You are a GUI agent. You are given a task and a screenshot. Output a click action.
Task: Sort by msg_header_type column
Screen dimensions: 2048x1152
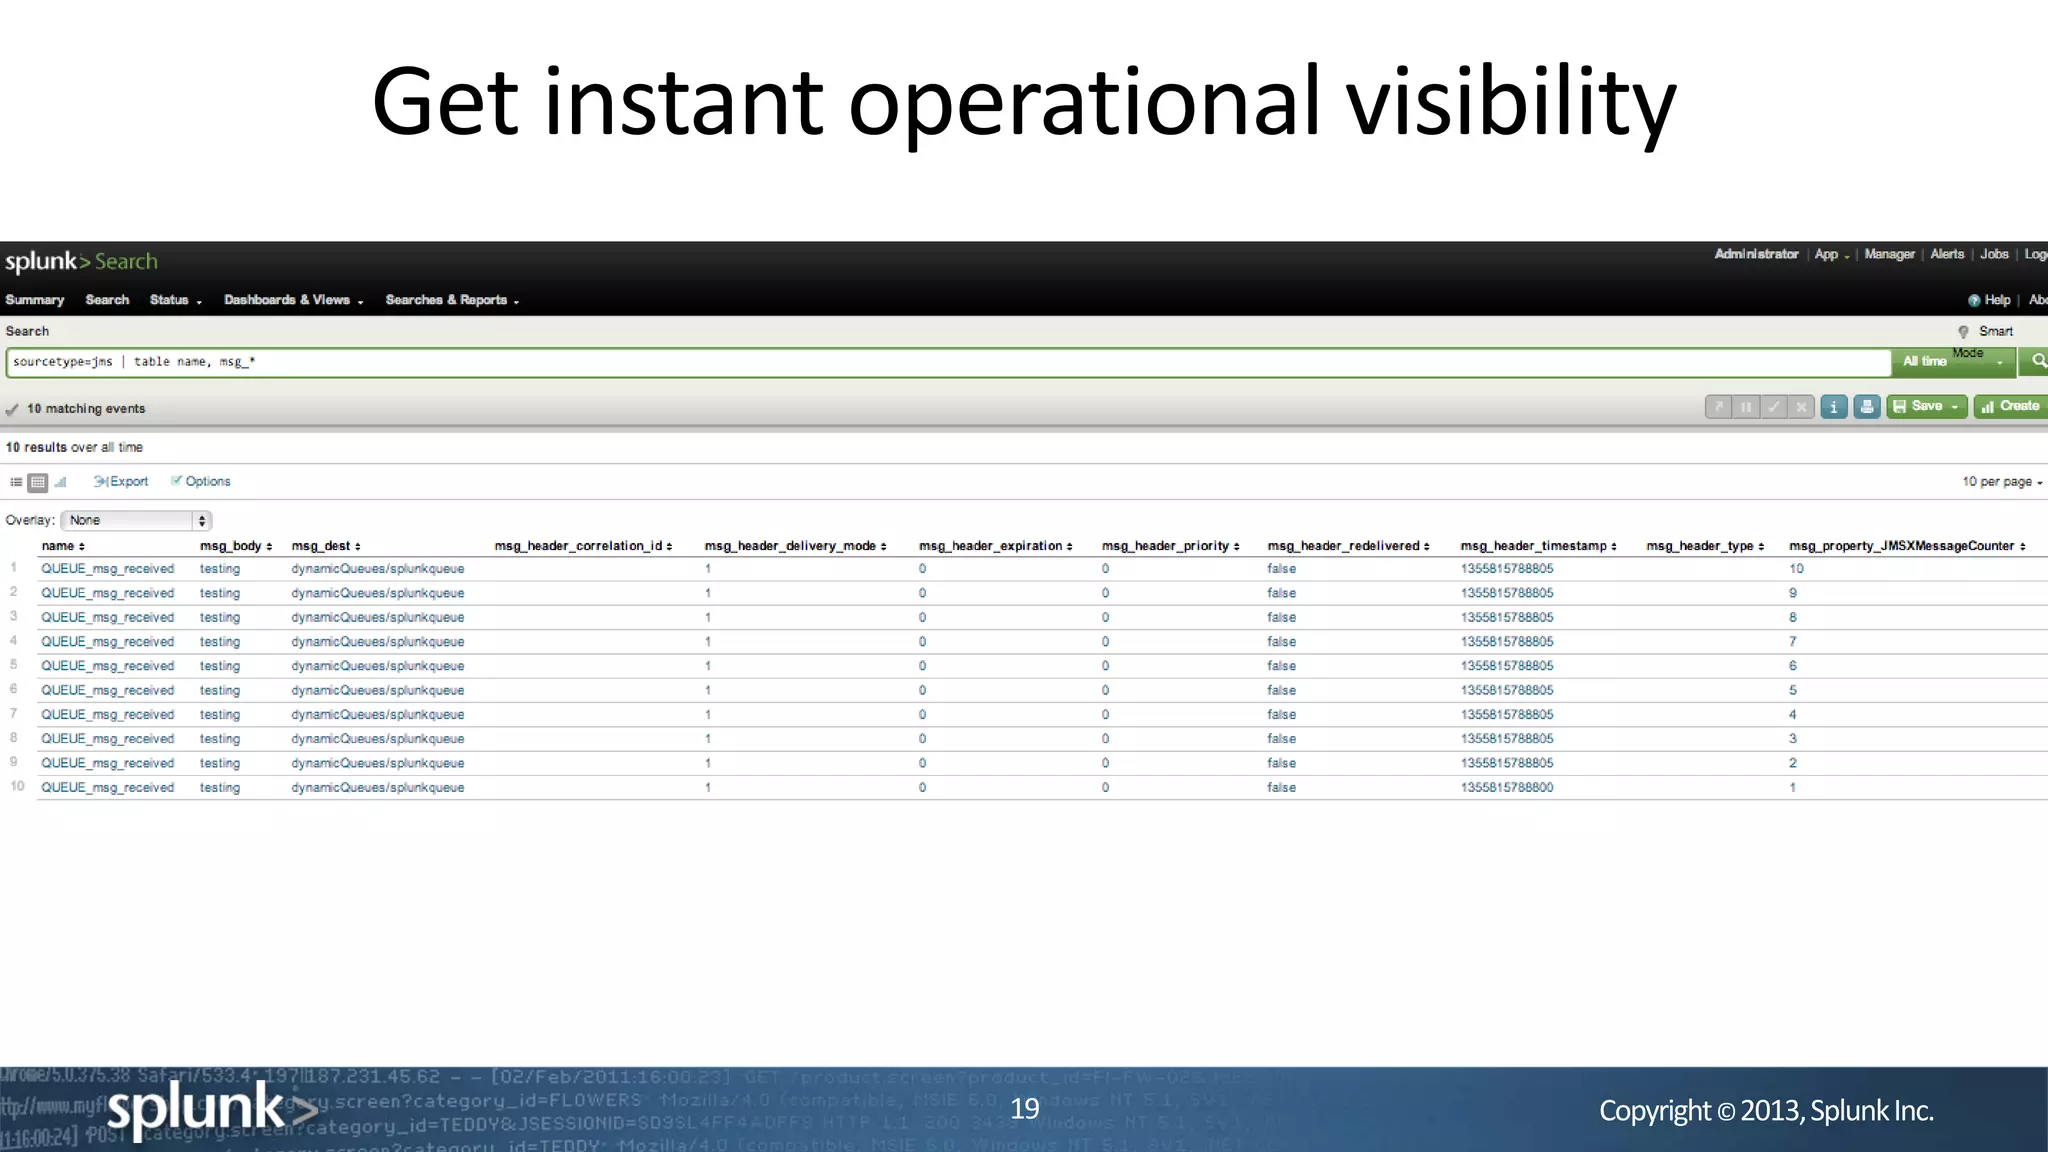click(1705, 546)
